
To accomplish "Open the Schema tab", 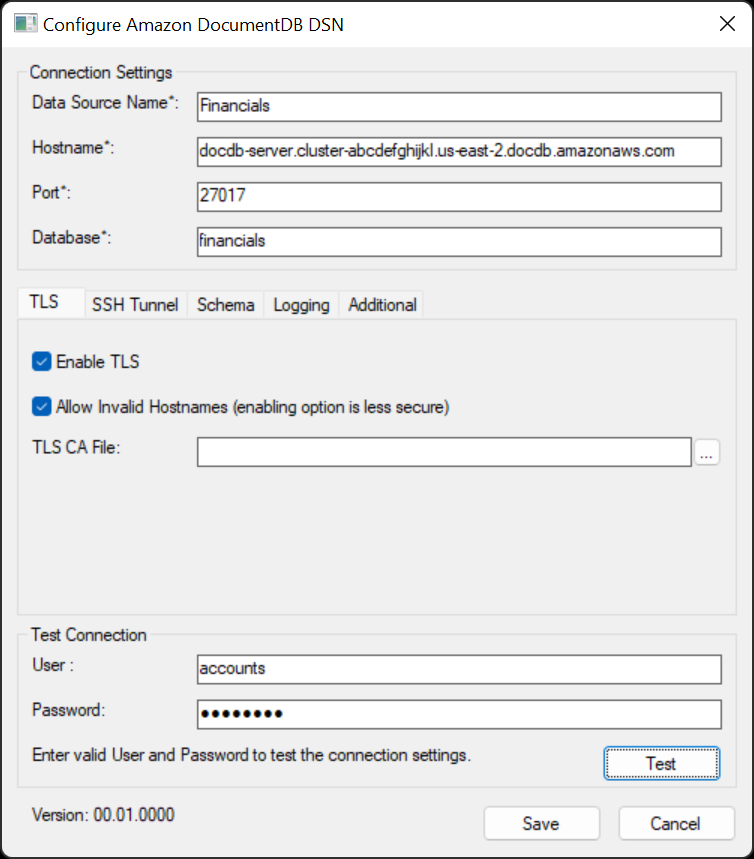I will click(226, 305).
